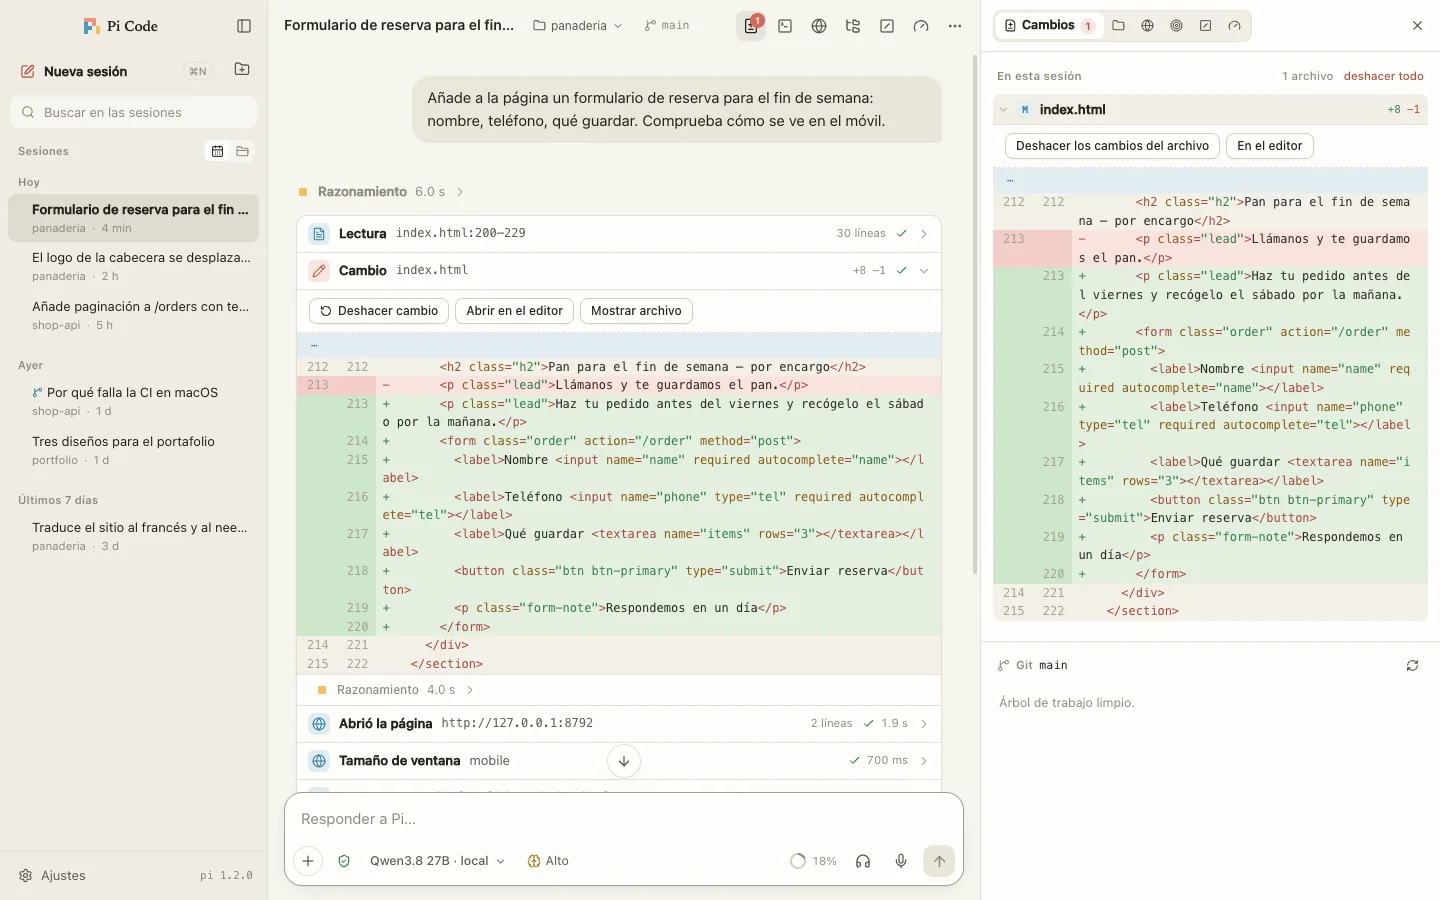Switch to the globe browser tab in the right panel
The width and height of the screenshot is (1440, 900).
1147,26
